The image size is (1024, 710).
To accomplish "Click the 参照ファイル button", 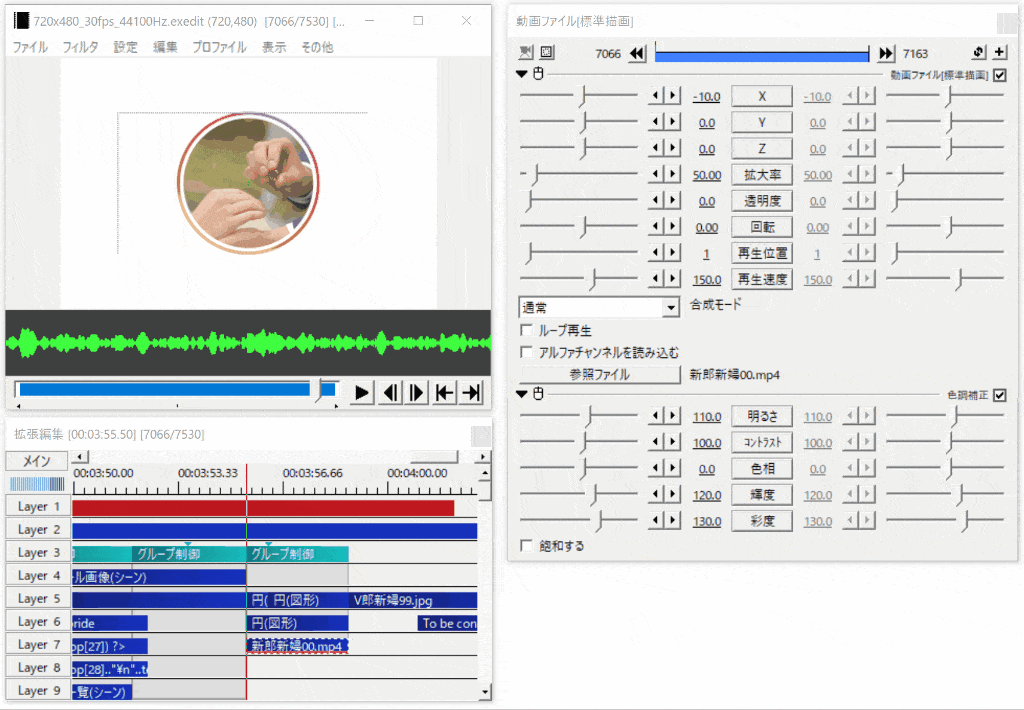I will (599, 375).
